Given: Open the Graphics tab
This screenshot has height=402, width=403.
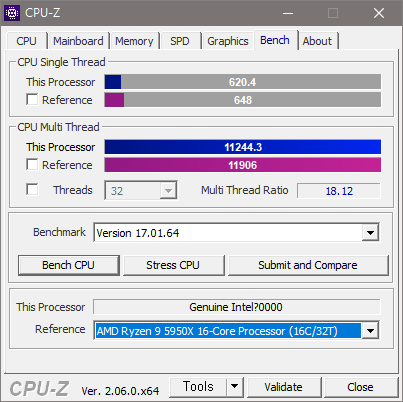Looking at the screenshot, I should (x=228, y=41).
